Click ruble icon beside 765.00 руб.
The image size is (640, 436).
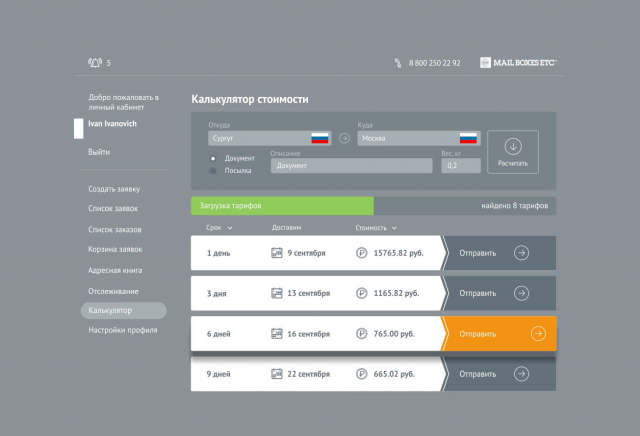[362, 334]
